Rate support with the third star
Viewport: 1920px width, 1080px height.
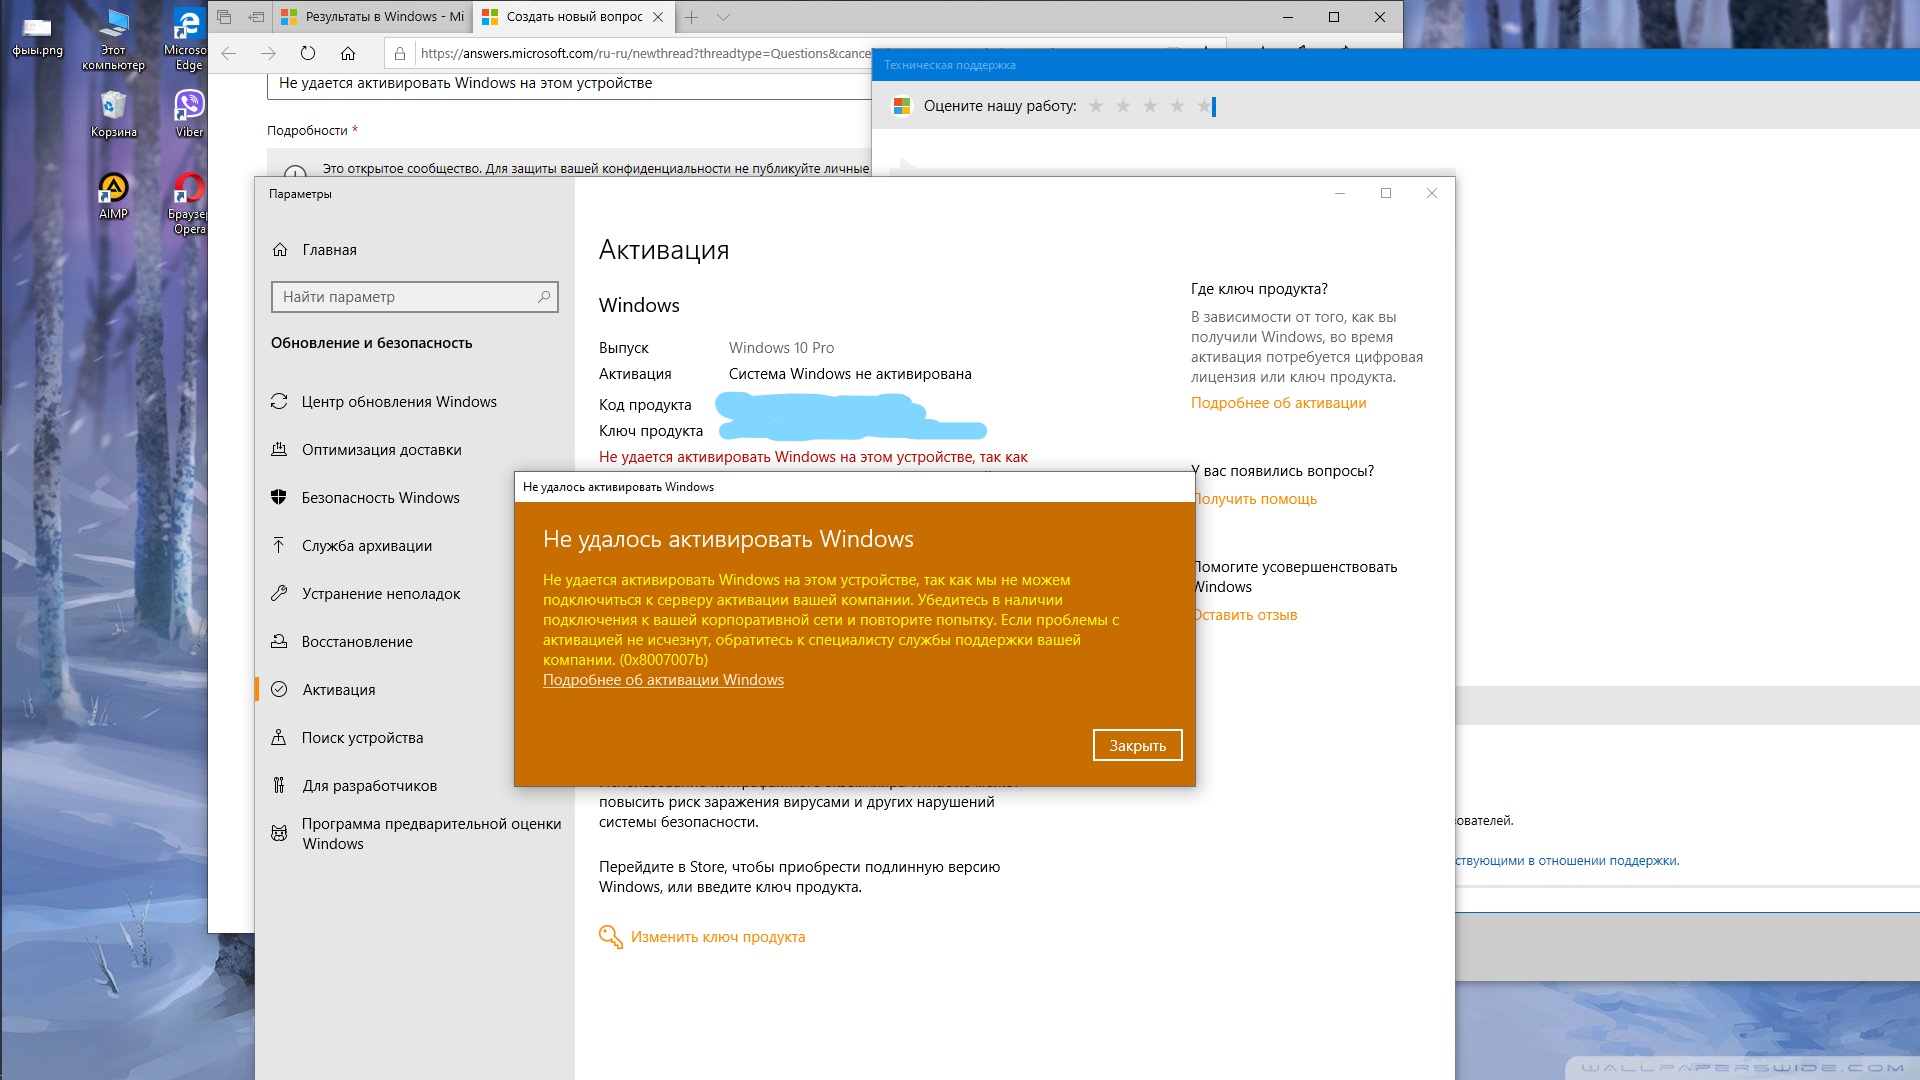point(1150,106)
